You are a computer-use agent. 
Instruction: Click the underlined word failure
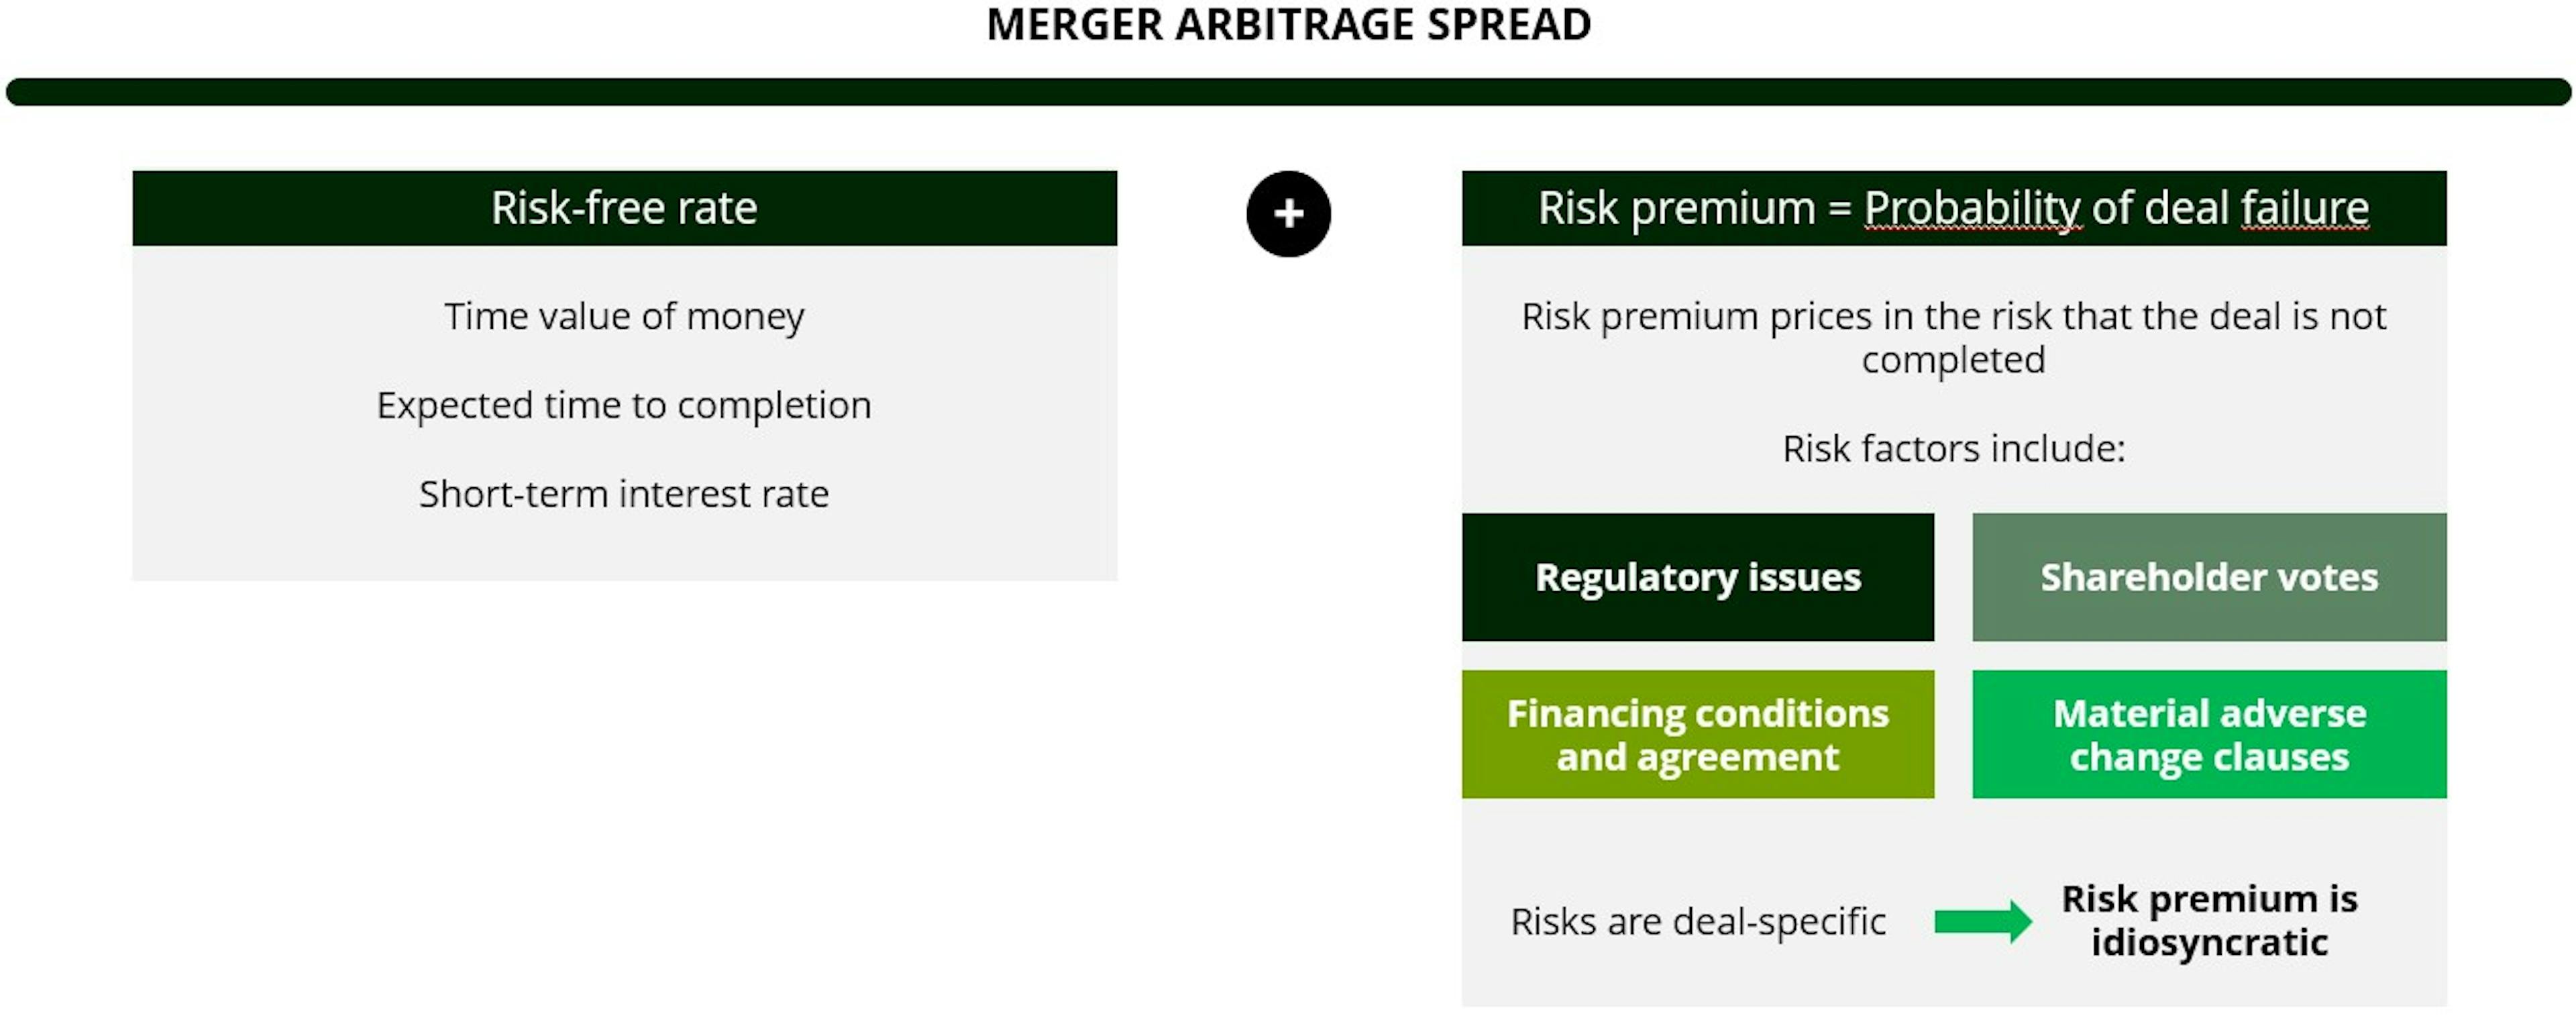pos(2304,208)
